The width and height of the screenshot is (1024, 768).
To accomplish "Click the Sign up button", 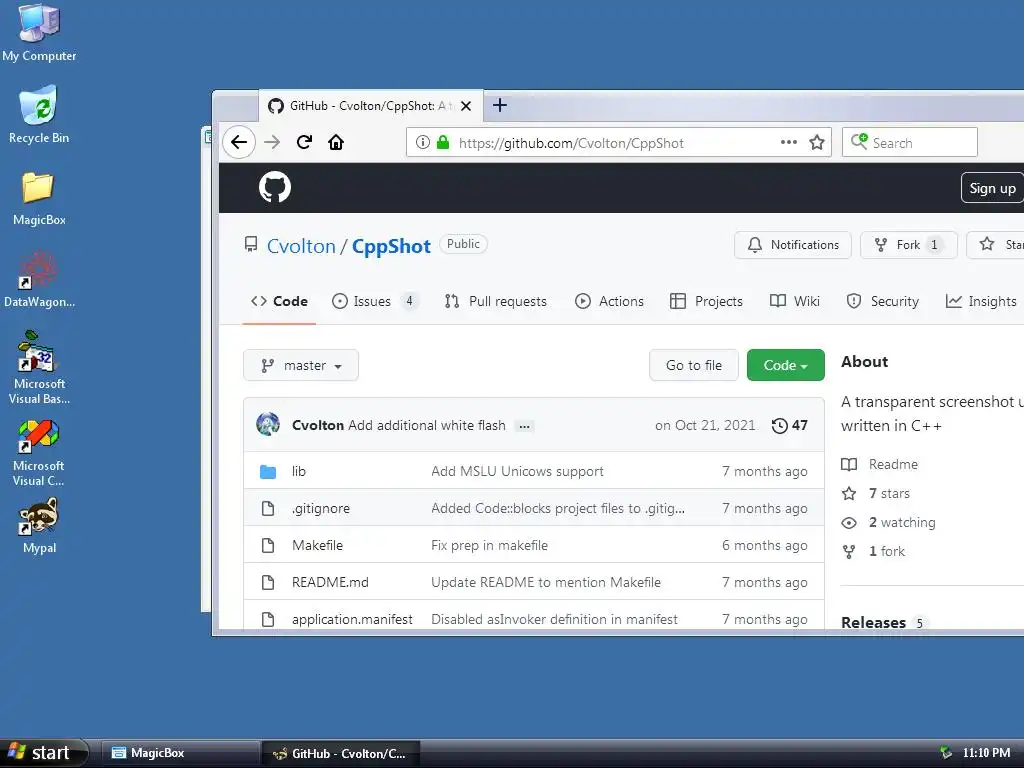I will tap(991, 188).
